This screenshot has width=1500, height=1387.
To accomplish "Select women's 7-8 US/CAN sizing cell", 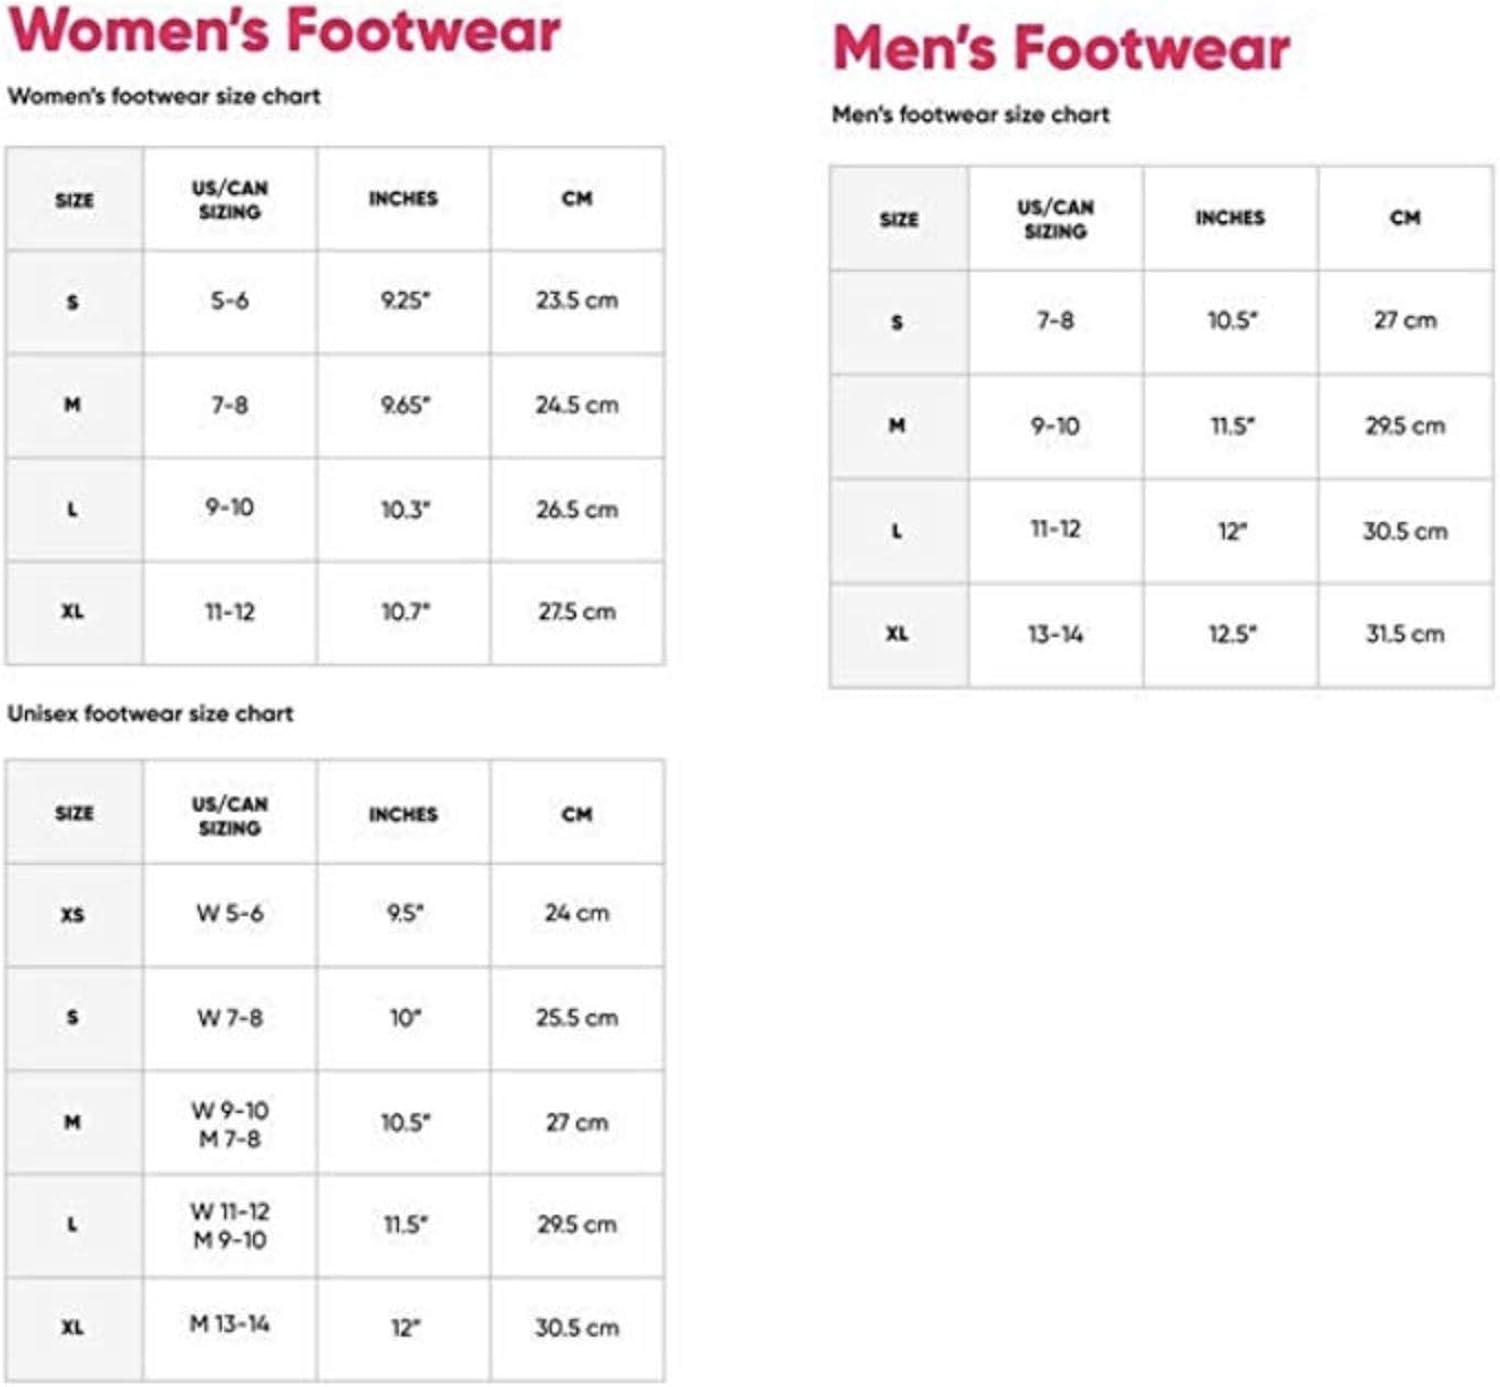I will (x=229, y=405).
